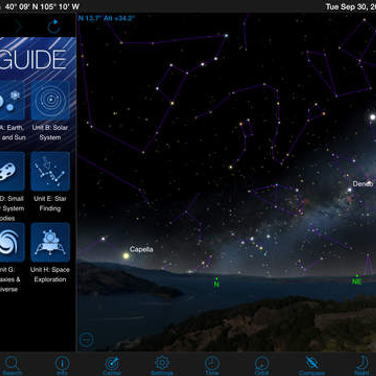Toggle the Compass mode
Image resolution: width=376 pixels, height=376 pixels.
pos(312,365)
